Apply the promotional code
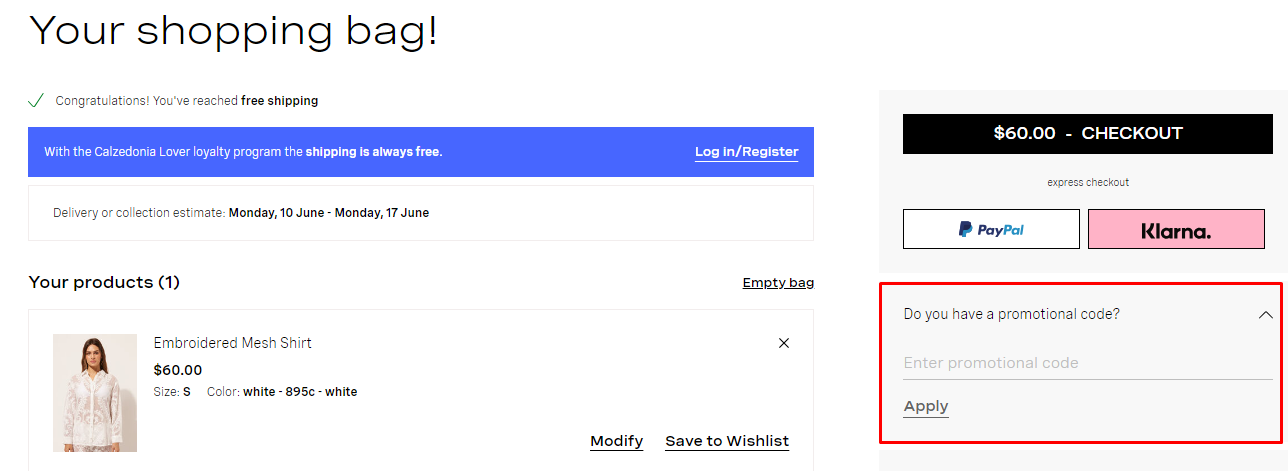The image size is (1288, 471). coord(926,406)
